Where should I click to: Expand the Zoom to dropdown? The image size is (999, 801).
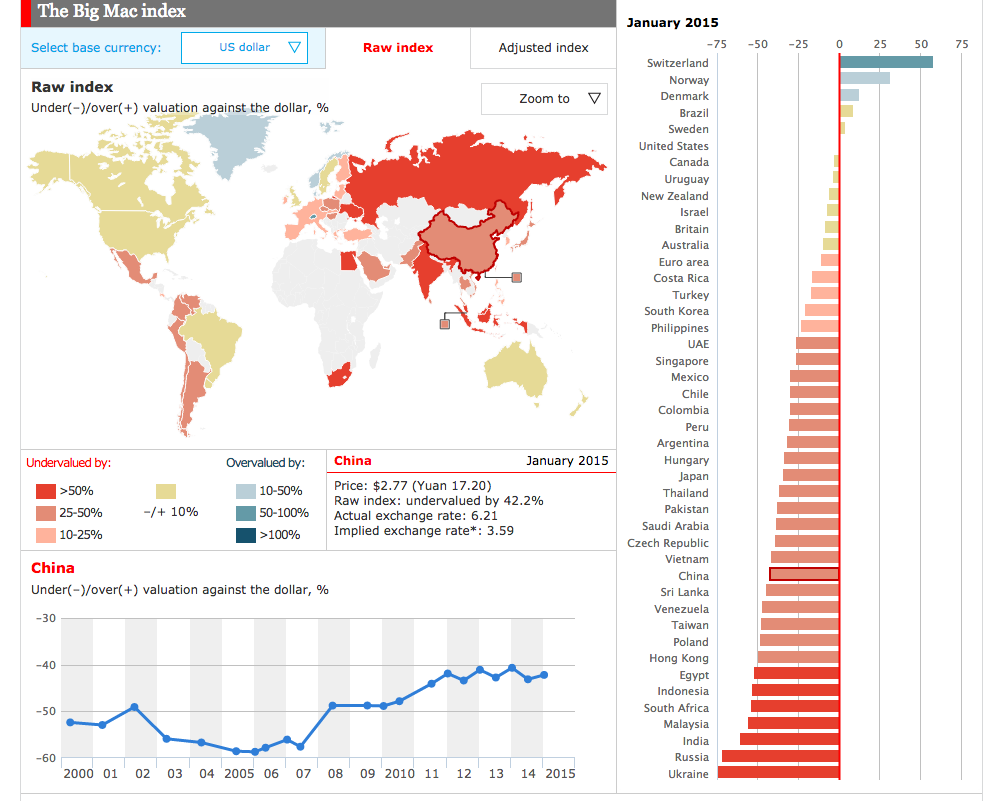pyautogui.click(x=544, y=99)
